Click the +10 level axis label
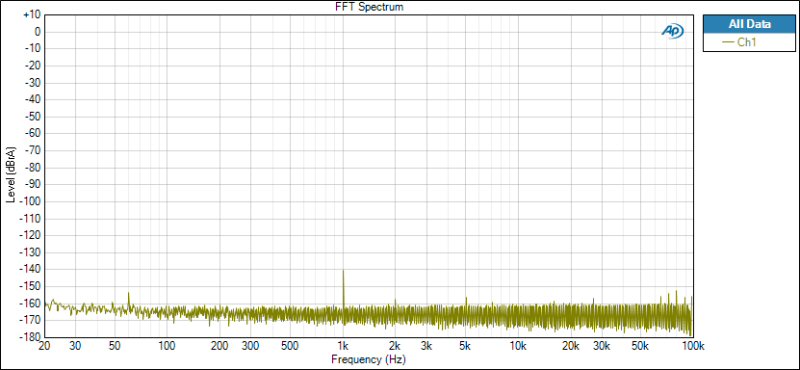 32,15
